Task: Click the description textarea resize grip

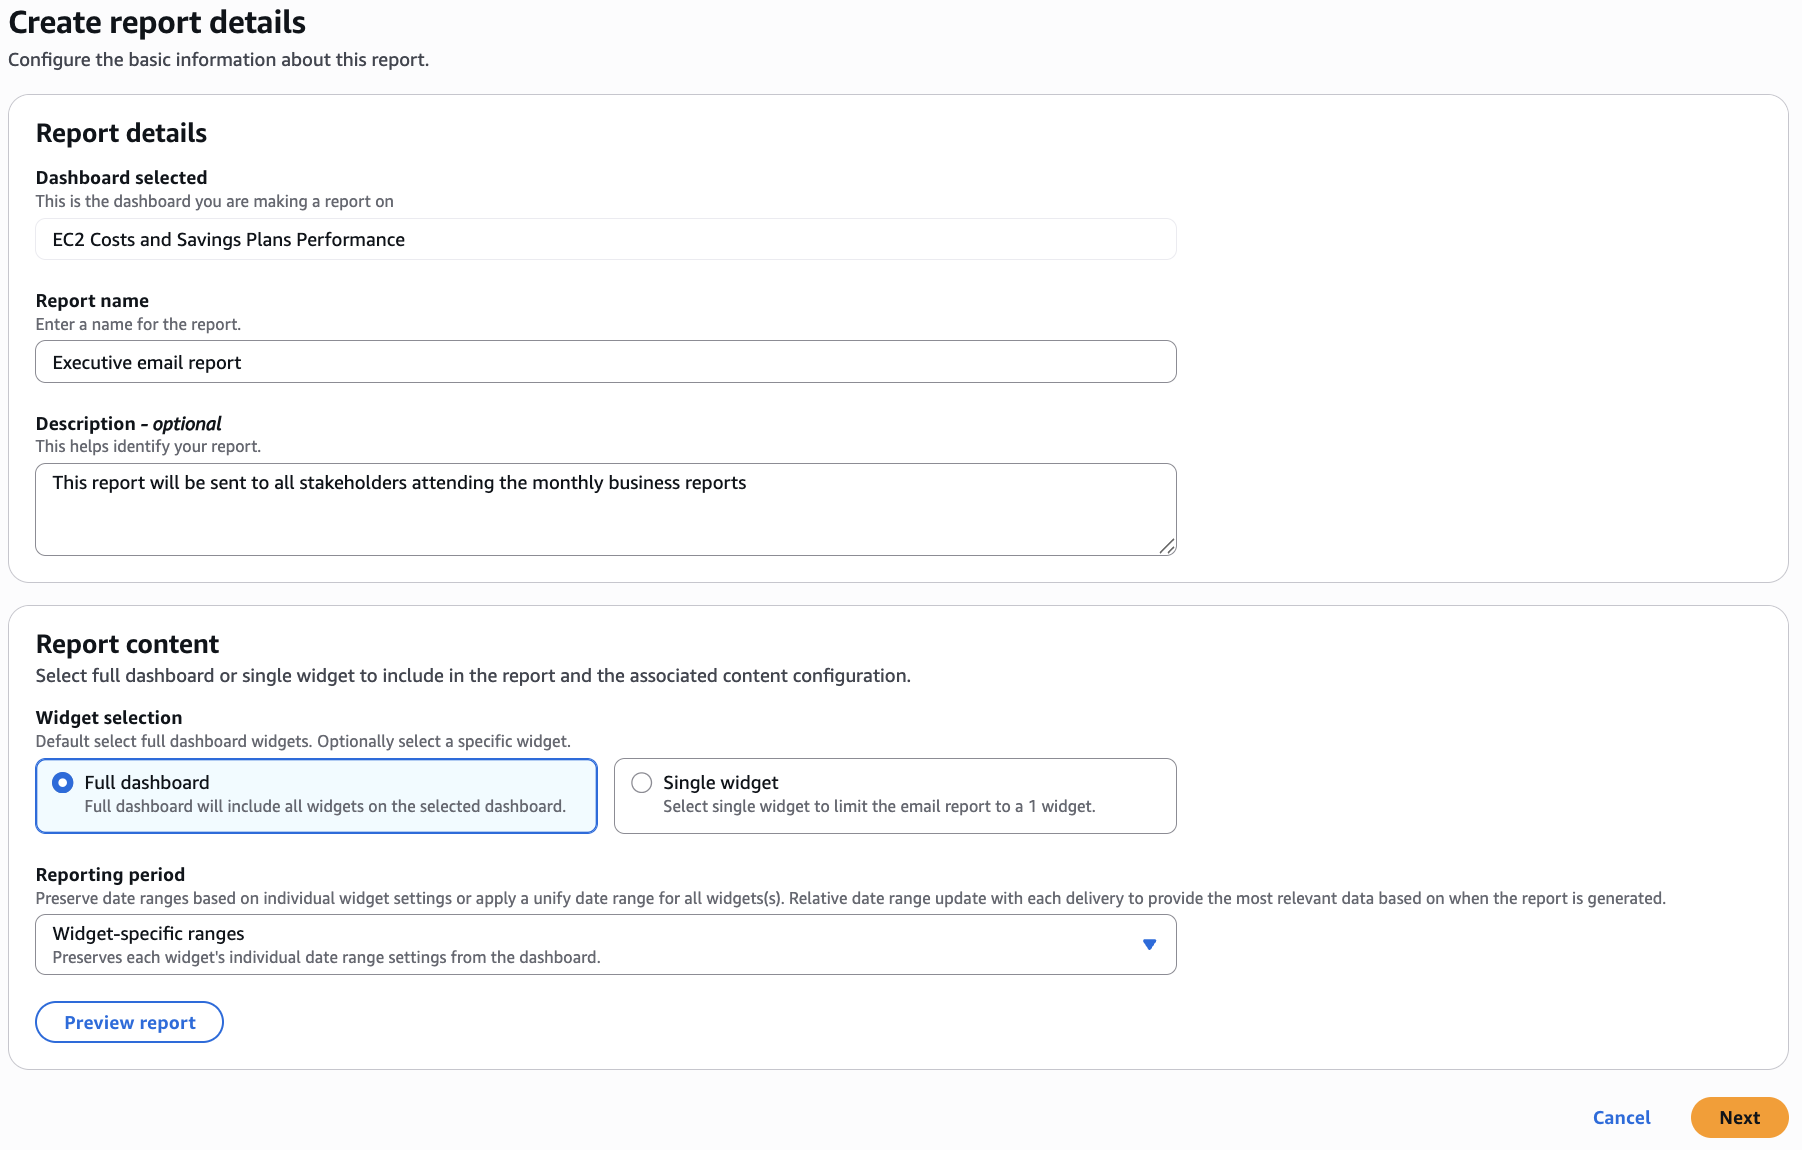Action: click(1168, 548)
